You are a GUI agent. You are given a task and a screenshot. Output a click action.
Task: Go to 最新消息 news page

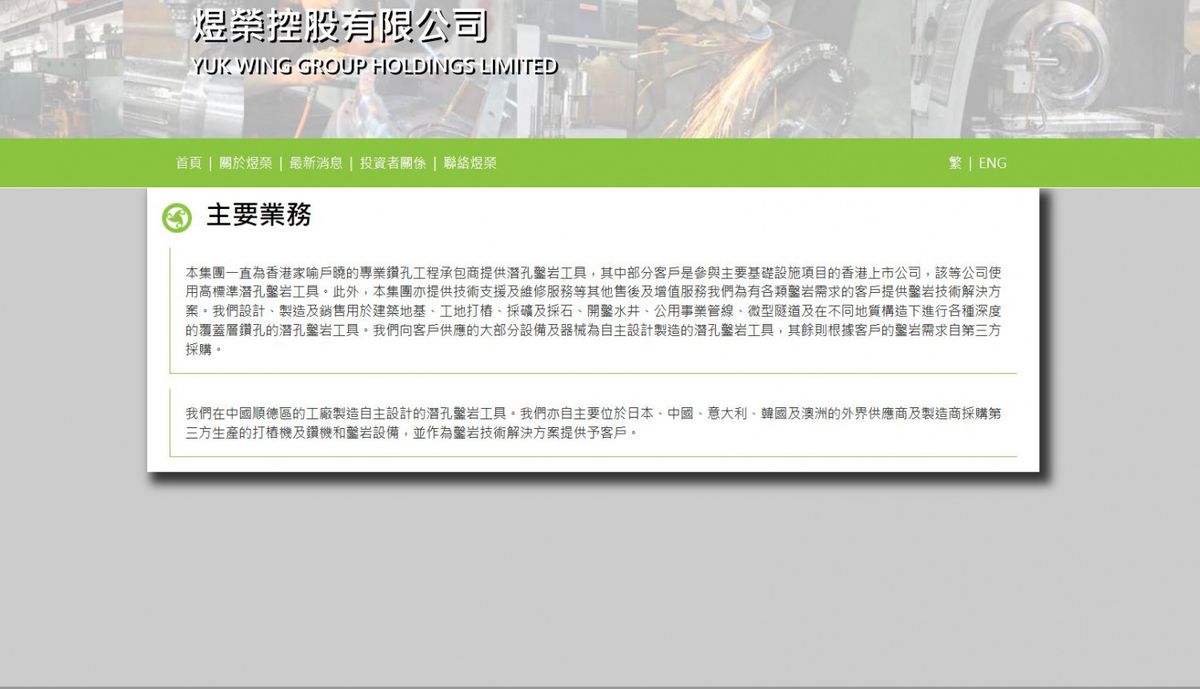[316, 163]
